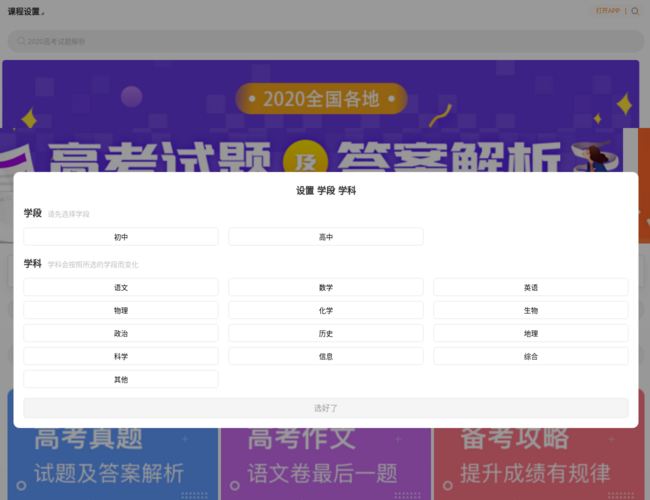Click the 学科会按照所选的学段而变化 hint text
The image size is (650, 500).
point(93,265)
